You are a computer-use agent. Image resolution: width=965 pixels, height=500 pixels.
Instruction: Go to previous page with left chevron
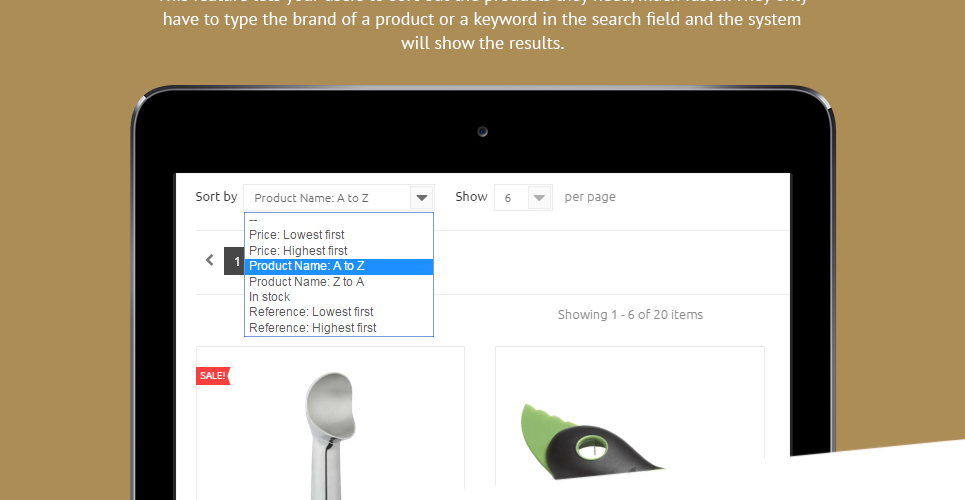pyautogui.click(x=209, y=260)
